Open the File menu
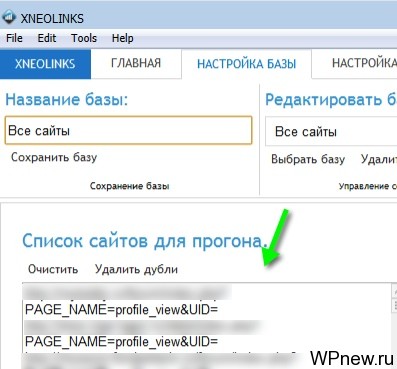397x369 pixels. tap(14, 38)
